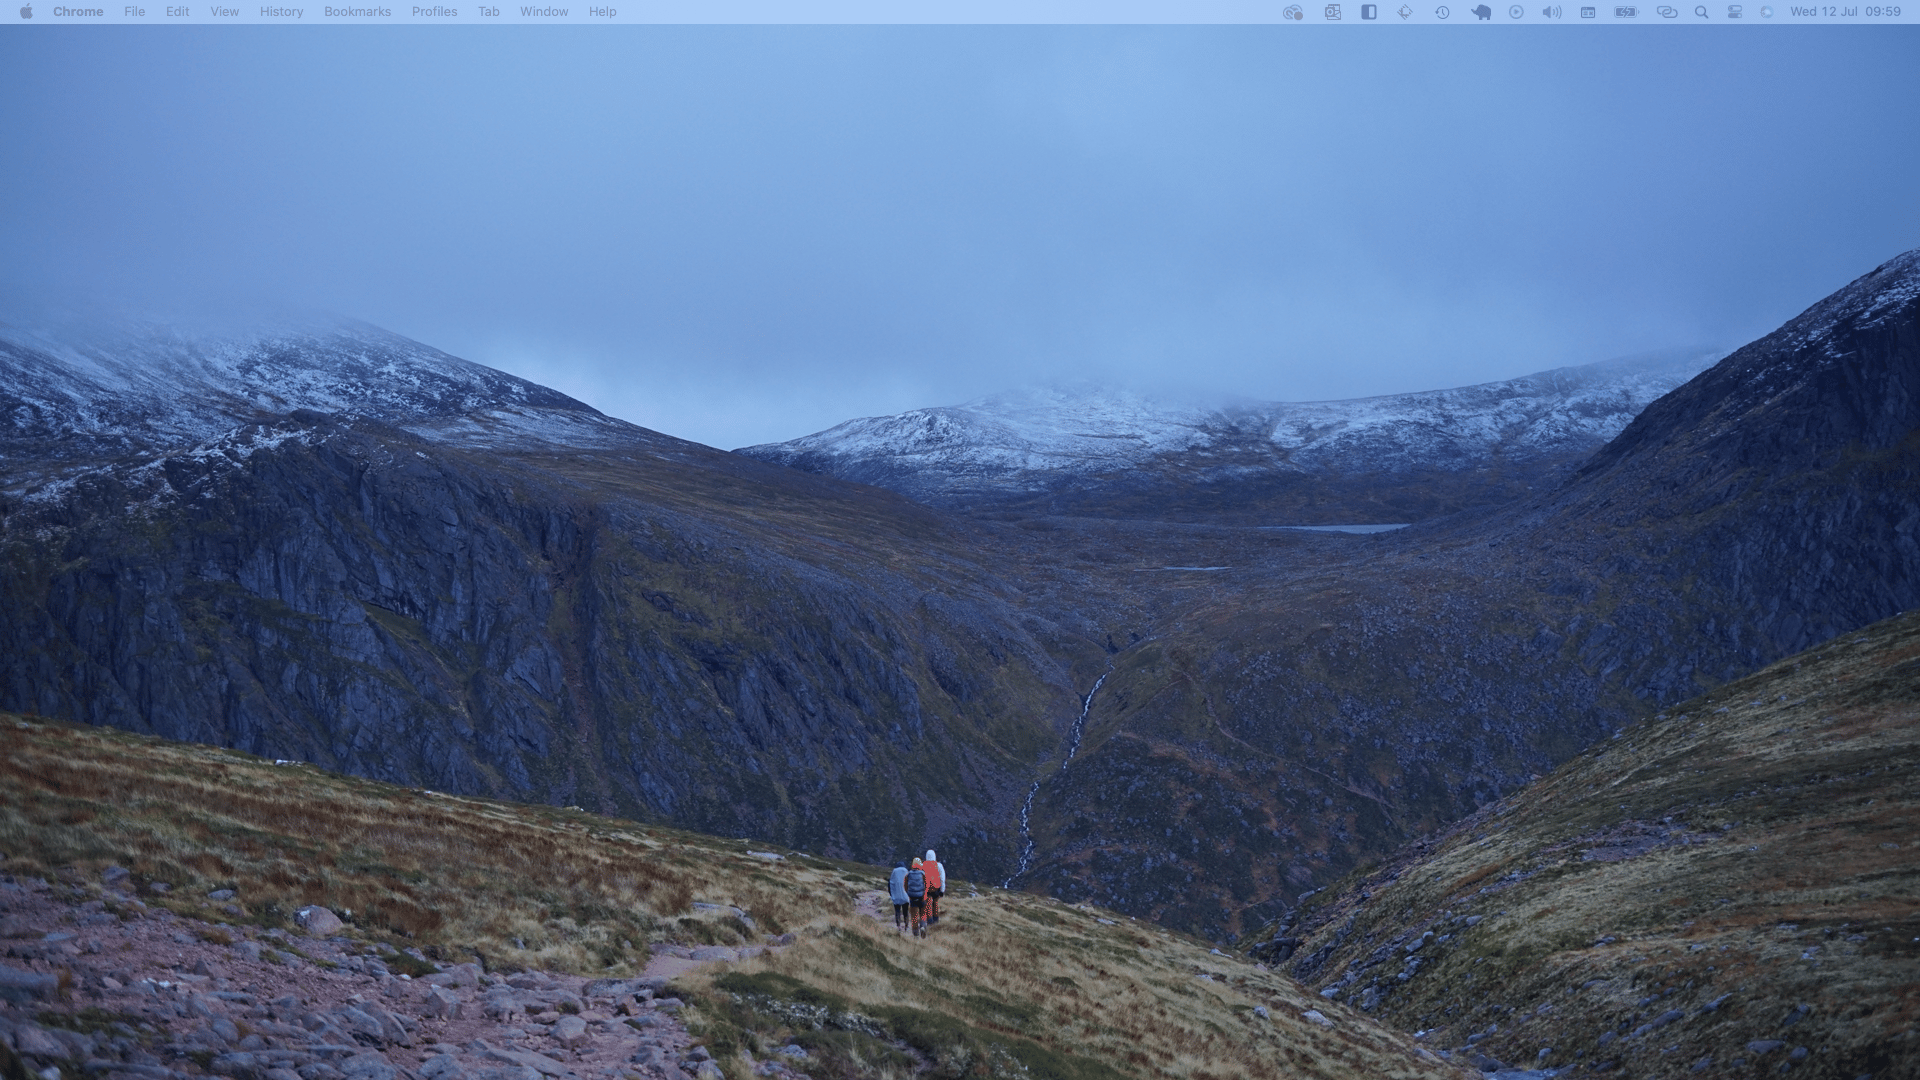This screenshot has height=1080, width=1920.
Task: Open Spotlight search
Action: coord(1701,12)
